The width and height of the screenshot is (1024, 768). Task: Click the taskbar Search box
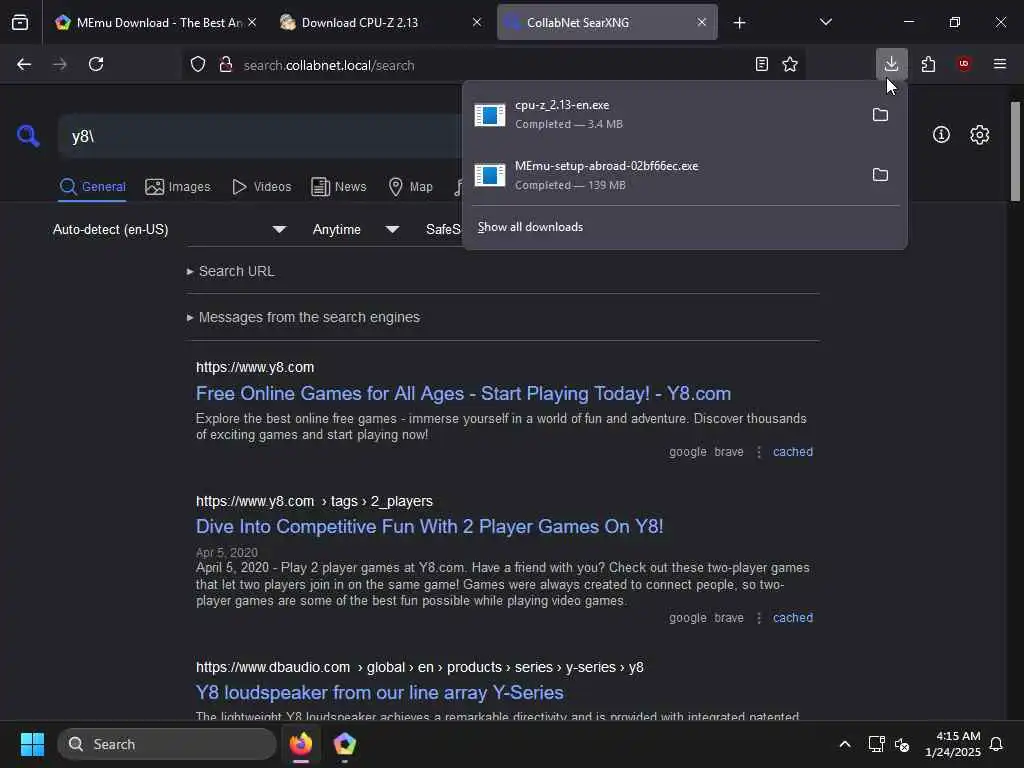(167, 744)
